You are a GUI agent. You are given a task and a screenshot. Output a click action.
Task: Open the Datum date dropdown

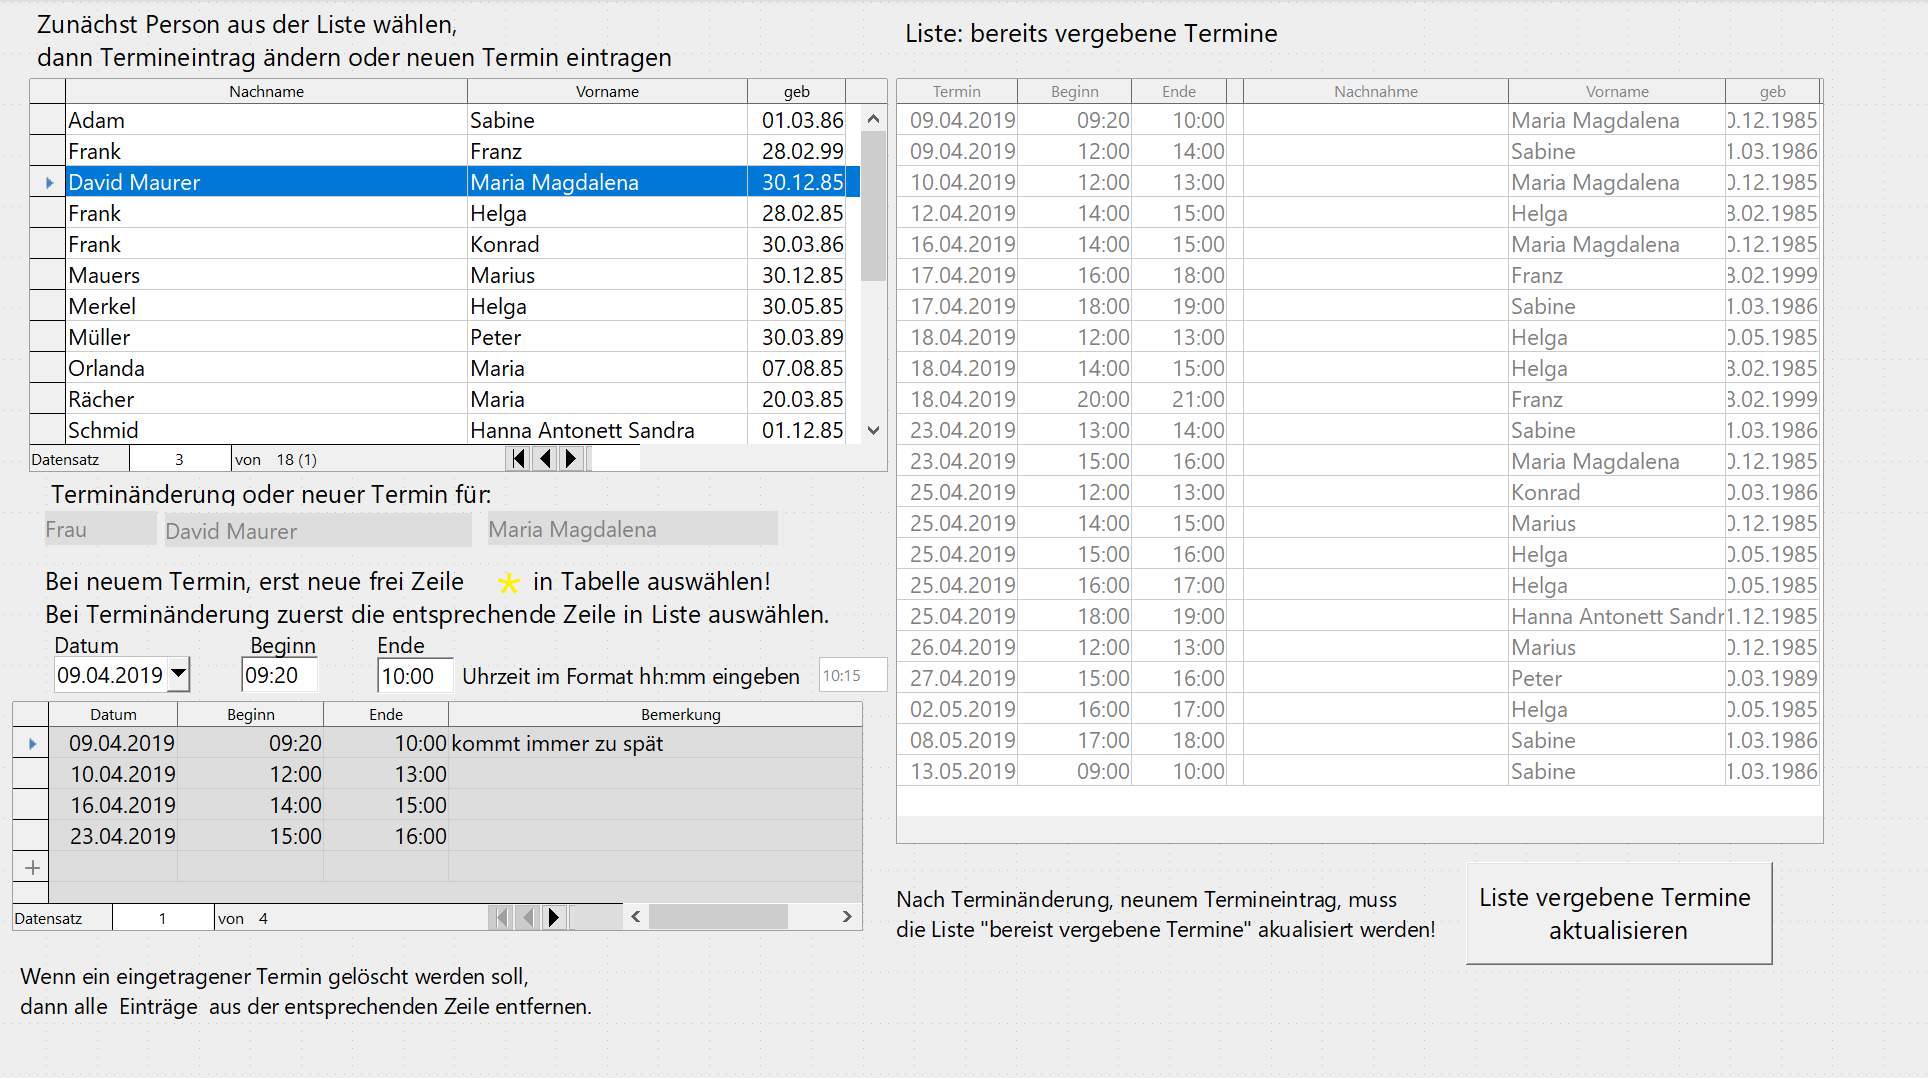coord(178,674)
